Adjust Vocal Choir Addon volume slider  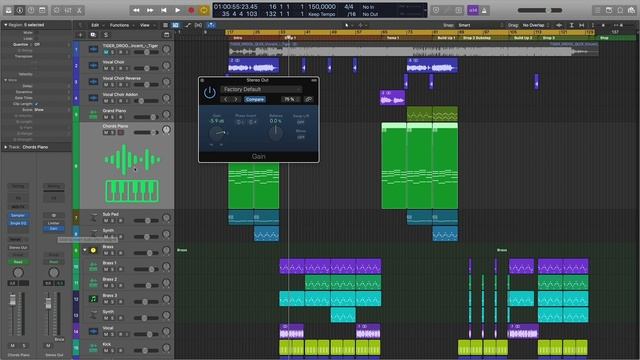coord(146,101)
